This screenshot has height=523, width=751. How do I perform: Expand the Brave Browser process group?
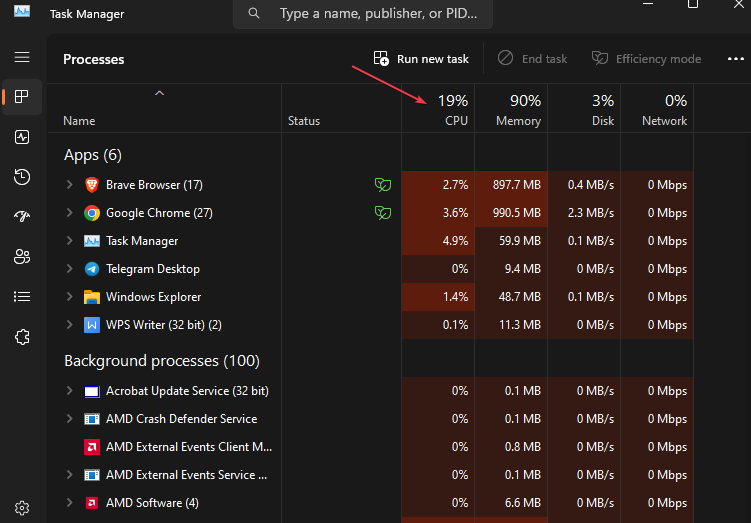69,185
